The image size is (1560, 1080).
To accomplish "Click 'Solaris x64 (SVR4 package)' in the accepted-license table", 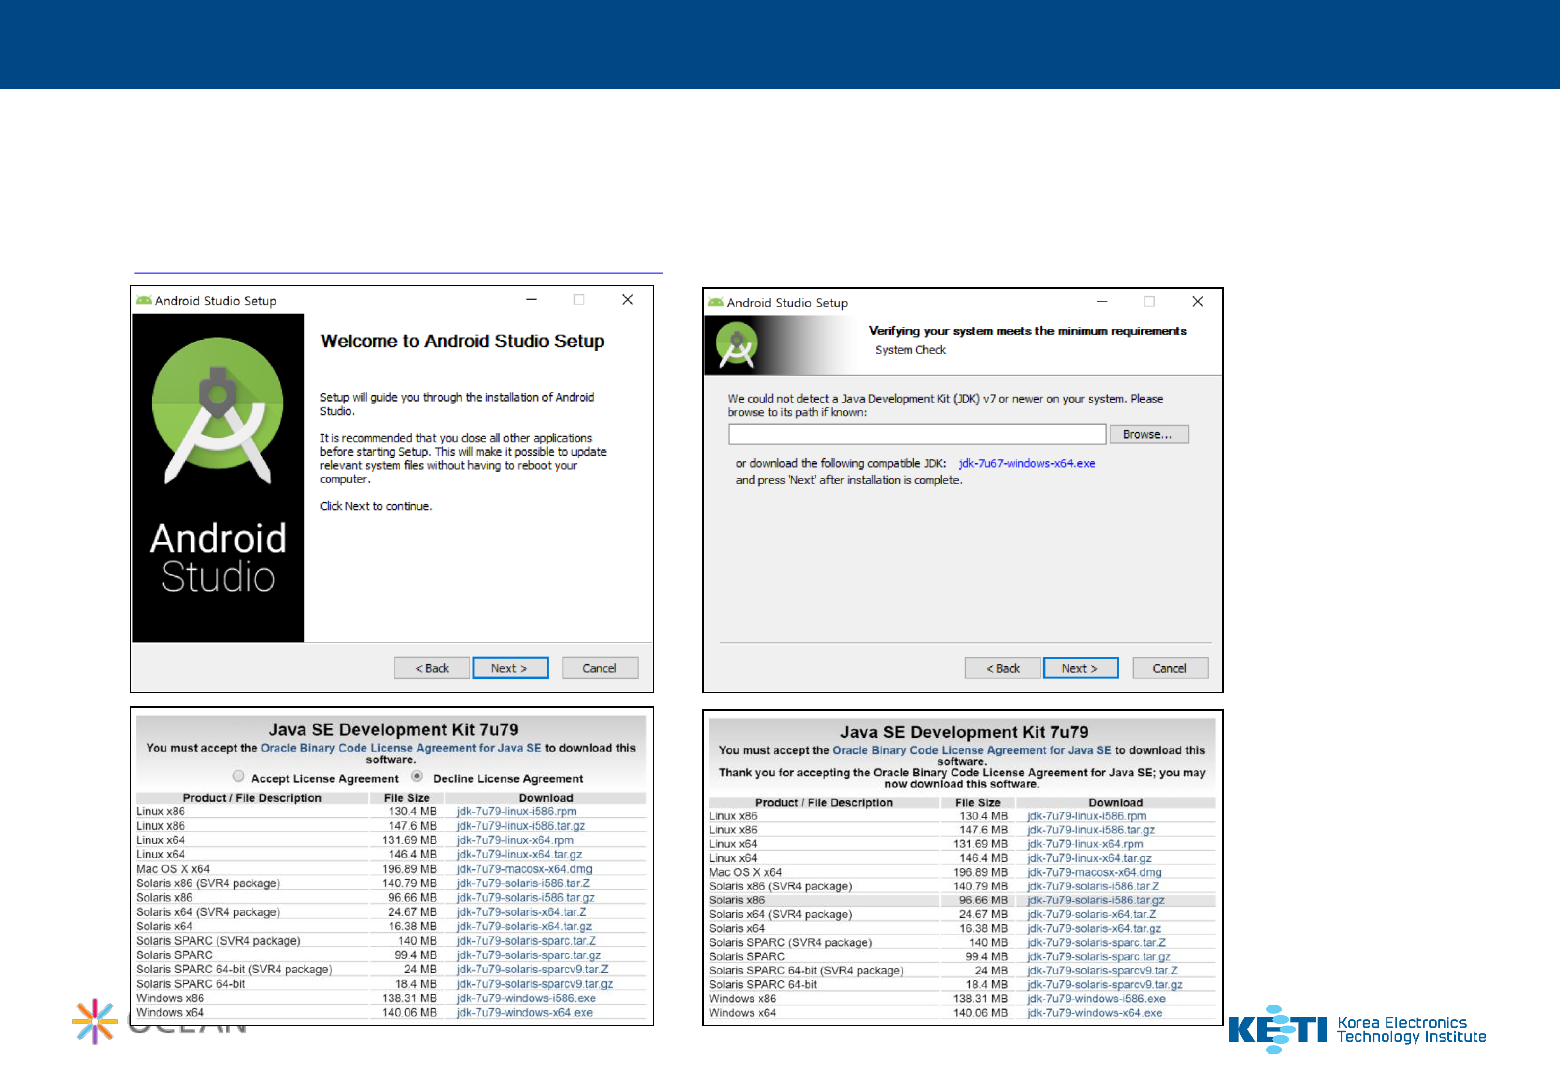I will 781,914.
